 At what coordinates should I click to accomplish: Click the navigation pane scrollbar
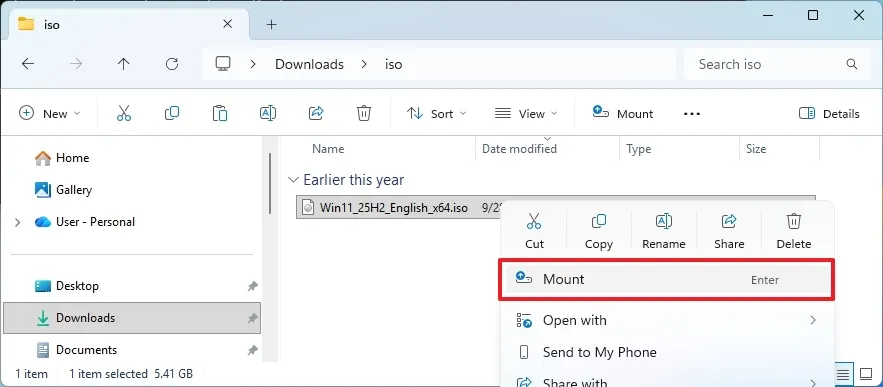click(x=270, y=183)
